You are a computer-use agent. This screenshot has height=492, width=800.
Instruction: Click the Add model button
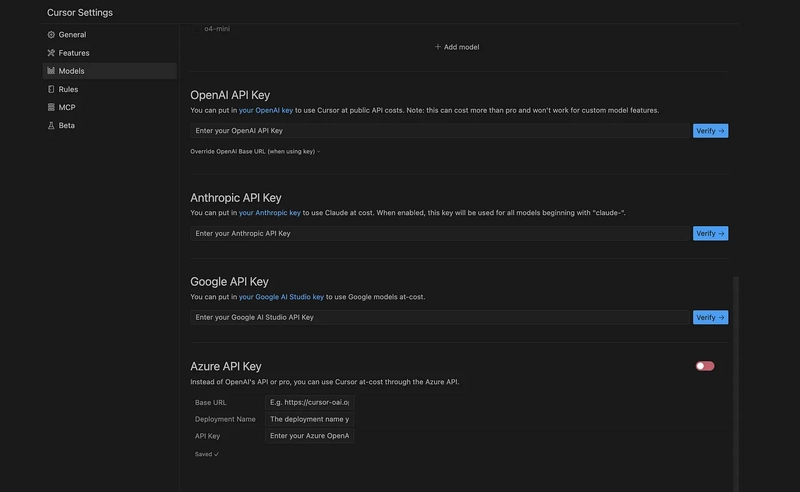tap(457, 47)
